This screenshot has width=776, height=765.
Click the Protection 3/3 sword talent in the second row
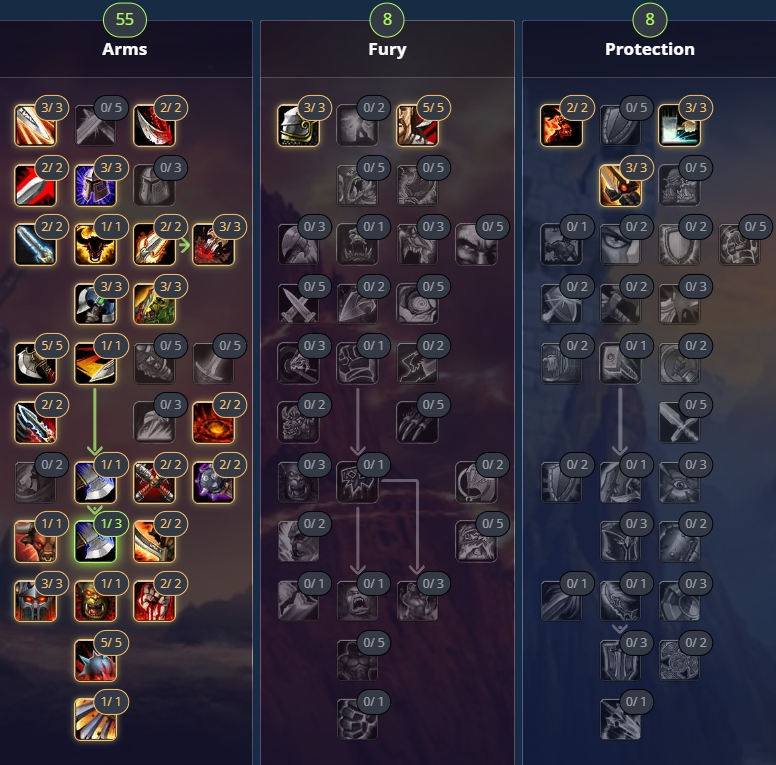(x=620, y=185)
